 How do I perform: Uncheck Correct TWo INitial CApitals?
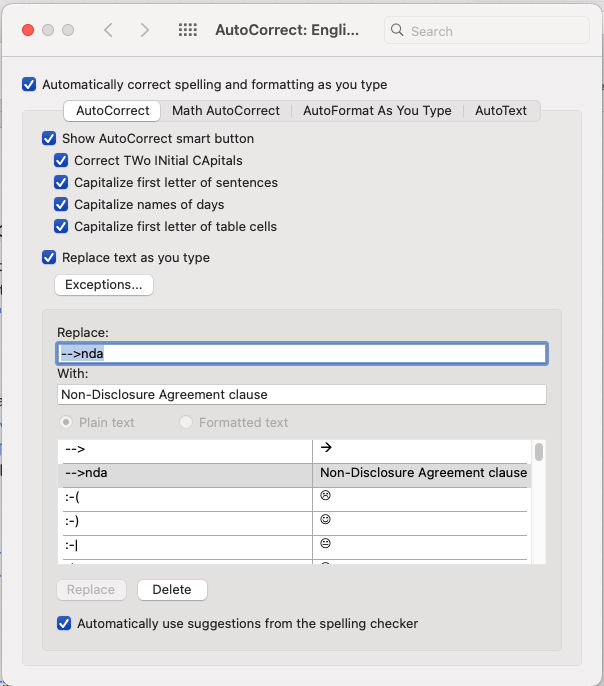(61, 161)
